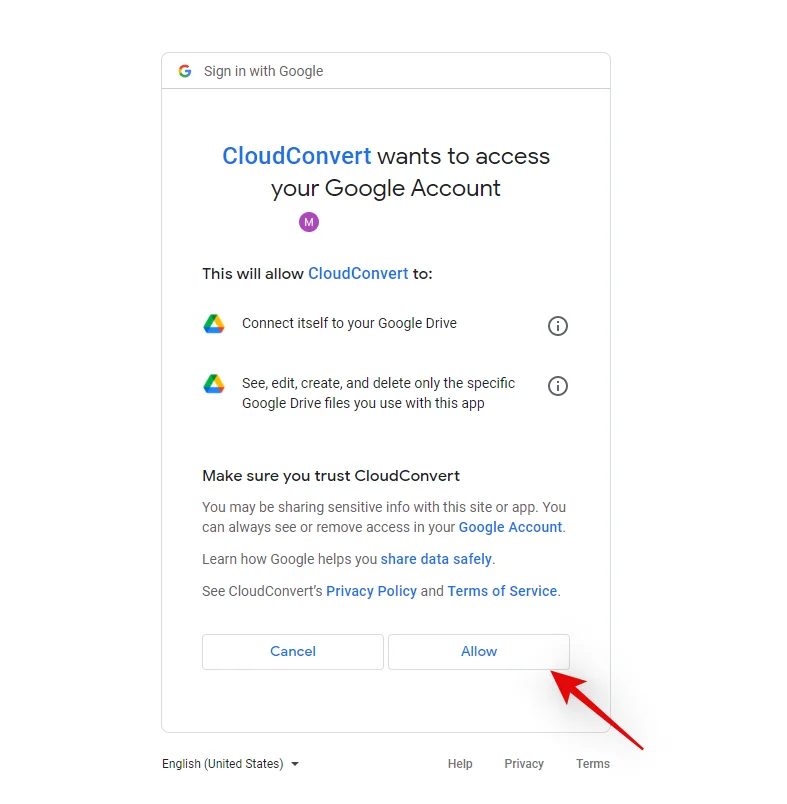
Task: Click the Cancel button
Action: pyautogui.click(x=293, y=652)
